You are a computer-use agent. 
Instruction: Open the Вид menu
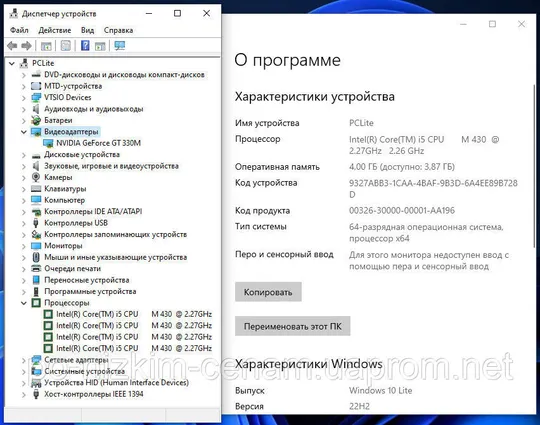point(87,30)
